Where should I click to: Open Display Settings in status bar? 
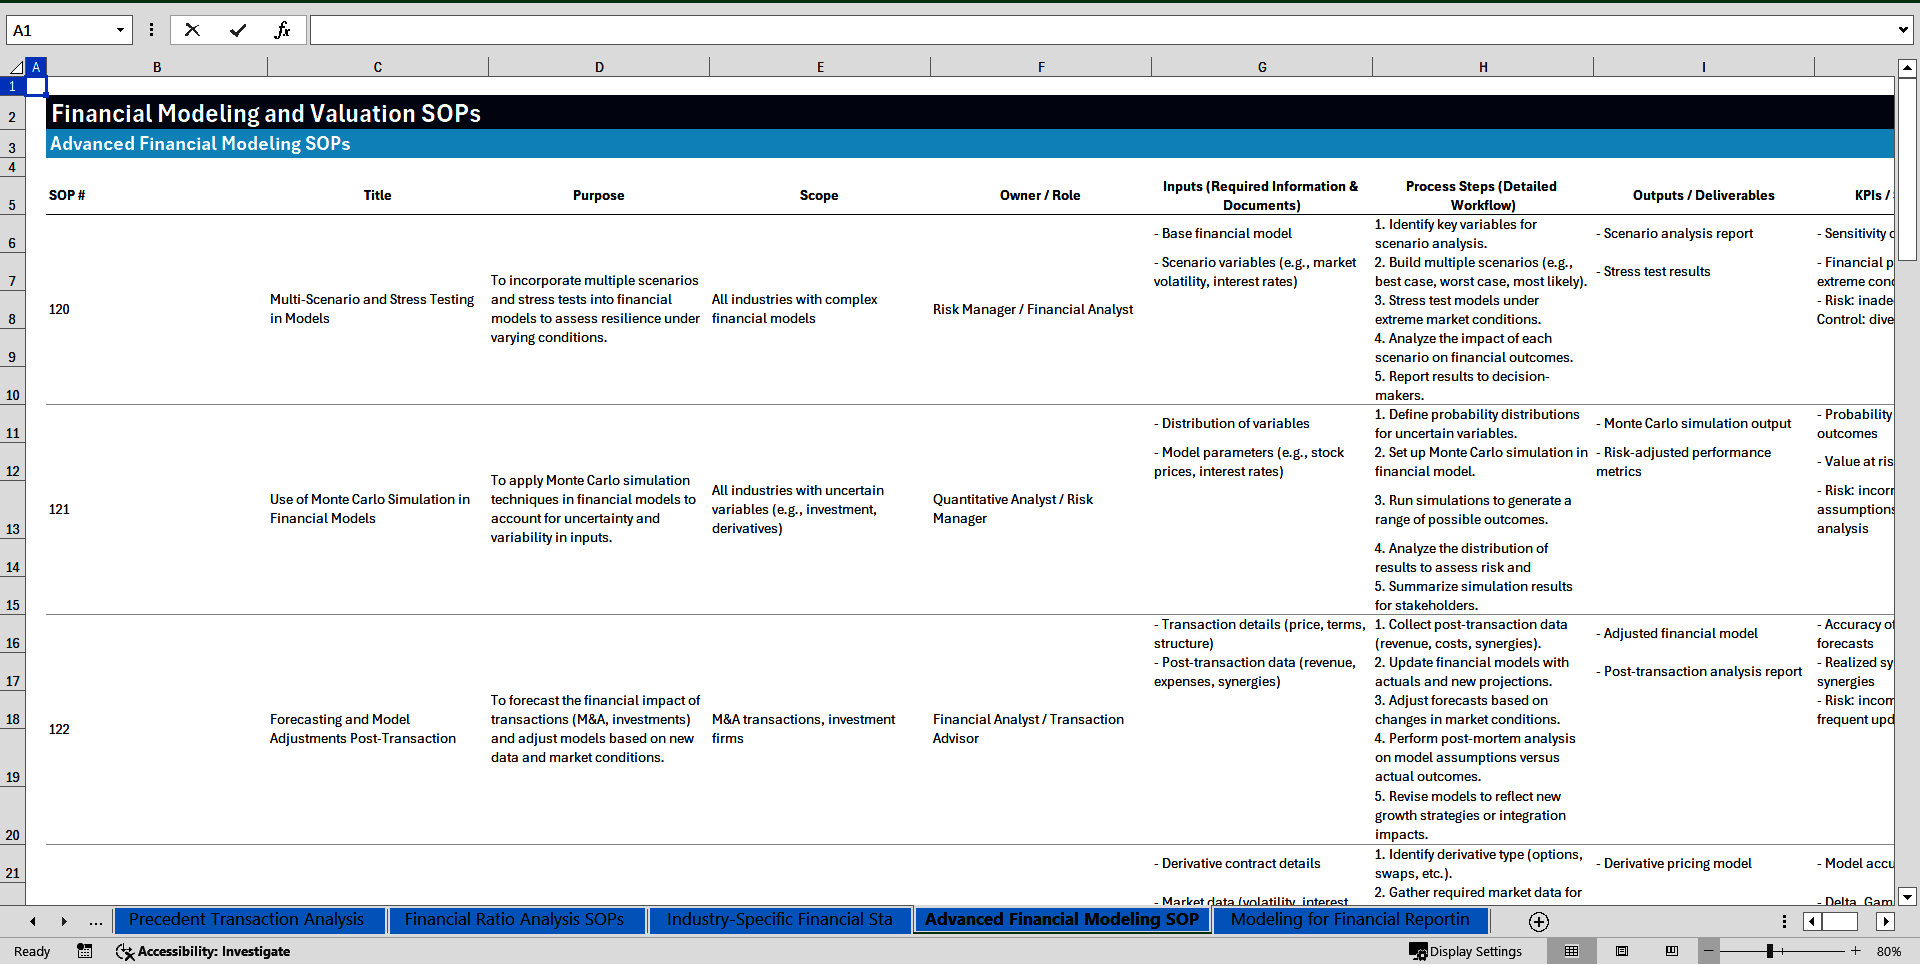1465,951
